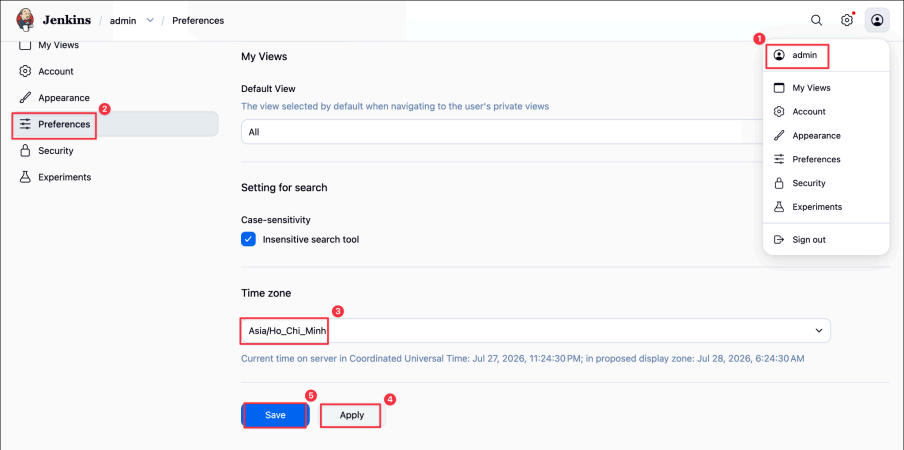Click the Default View label
The height and width of the screenshot is (450, 904).
click(268, 89)
